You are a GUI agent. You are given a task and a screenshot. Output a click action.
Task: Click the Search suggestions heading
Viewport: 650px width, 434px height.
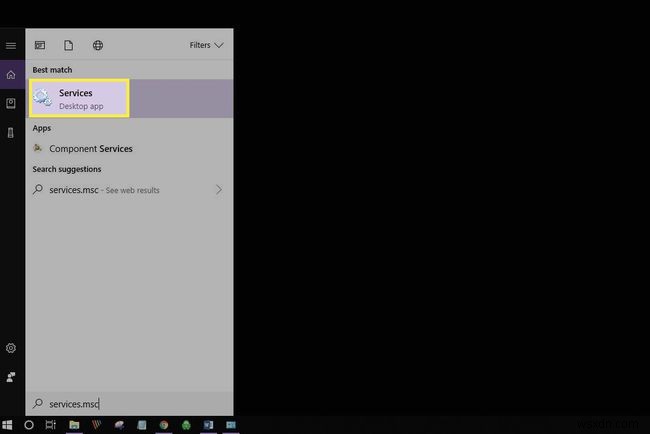coord(67,169)
